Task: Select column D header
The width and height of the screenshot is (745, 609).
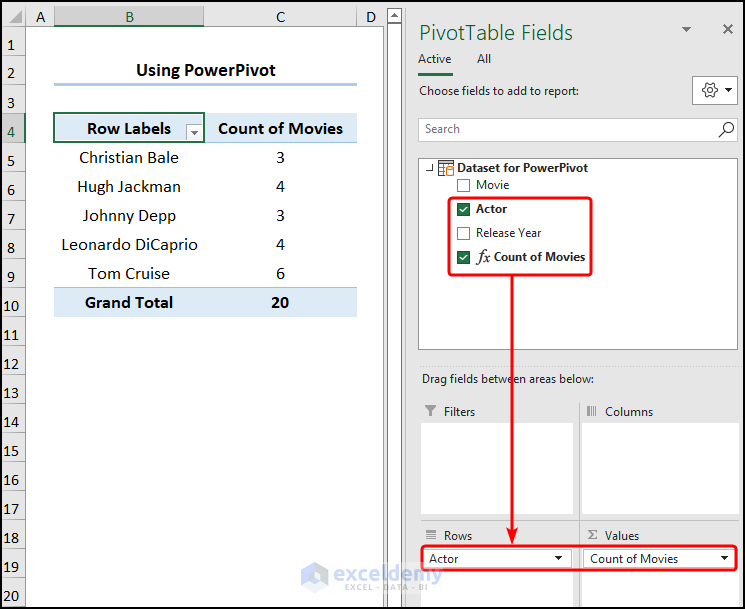Action: tap(371, 17)
